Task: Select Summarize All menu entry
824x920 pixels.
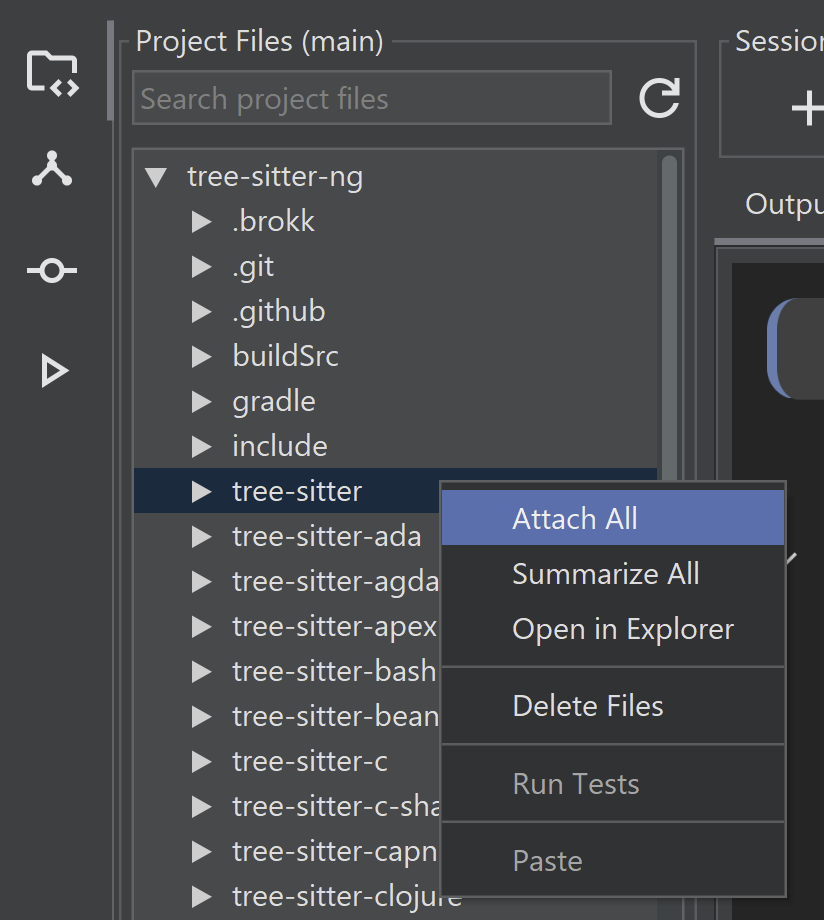Action: pyautogui.click(x=605, y=574)
